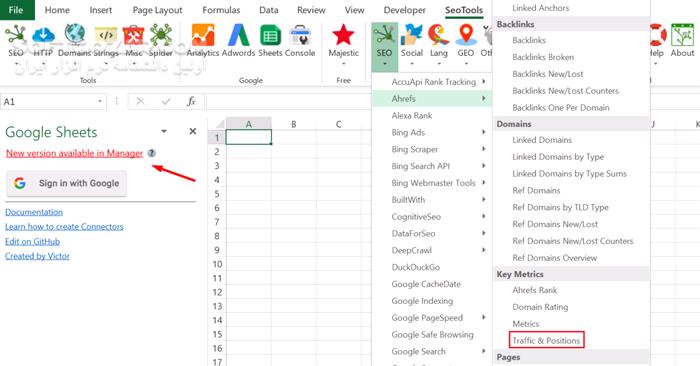Click the help question mark beside New version
Viewport: 700px width, 366px height.
tap(152, 153)
